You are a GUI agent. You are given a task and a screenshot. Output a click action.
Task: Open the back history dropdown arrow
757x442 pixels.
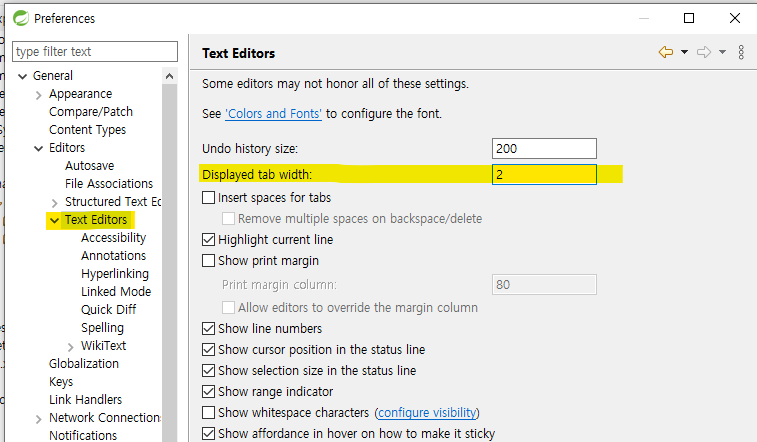pyautogui.click(x=684, y=52)
